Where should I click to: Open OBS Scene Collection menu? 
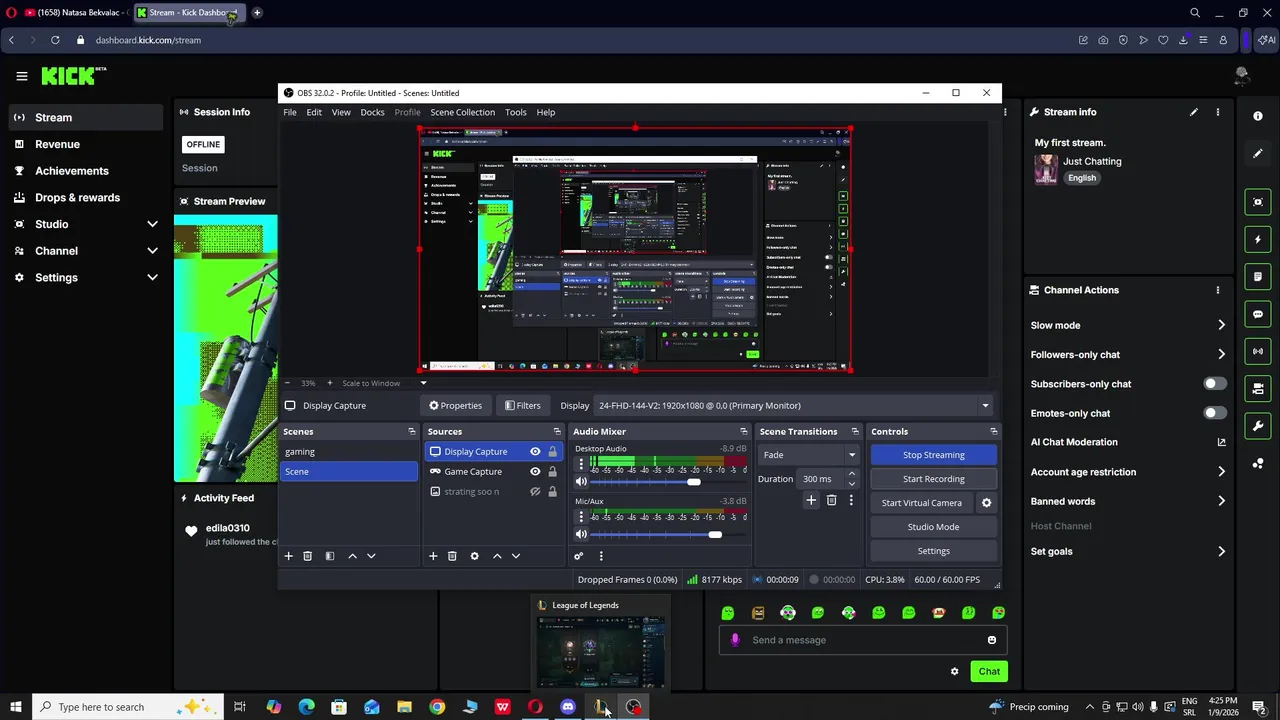click(x=462, y=112)
